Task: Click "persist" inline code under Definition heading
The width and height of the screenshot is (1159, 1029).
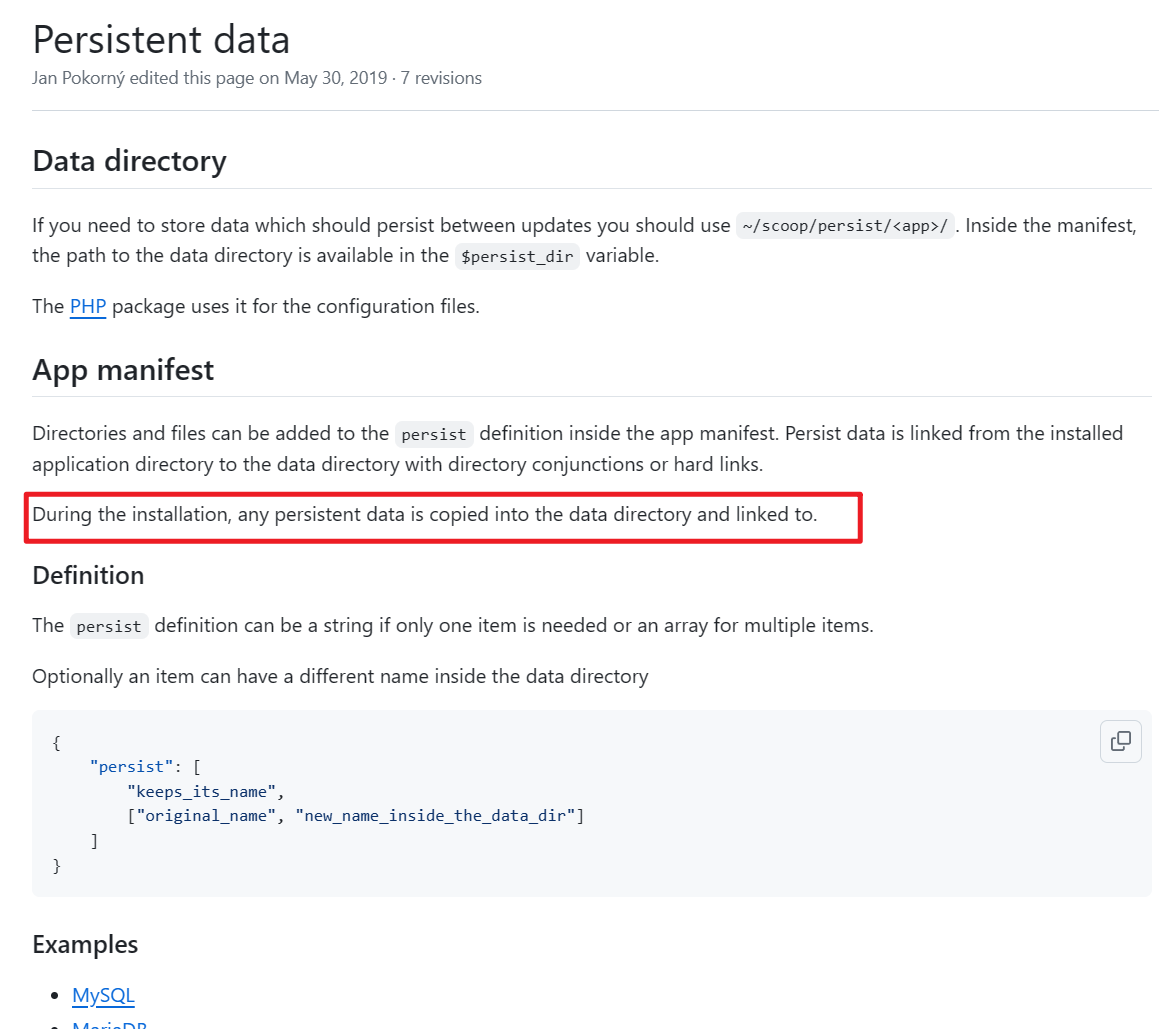Action: coord(109,627)
